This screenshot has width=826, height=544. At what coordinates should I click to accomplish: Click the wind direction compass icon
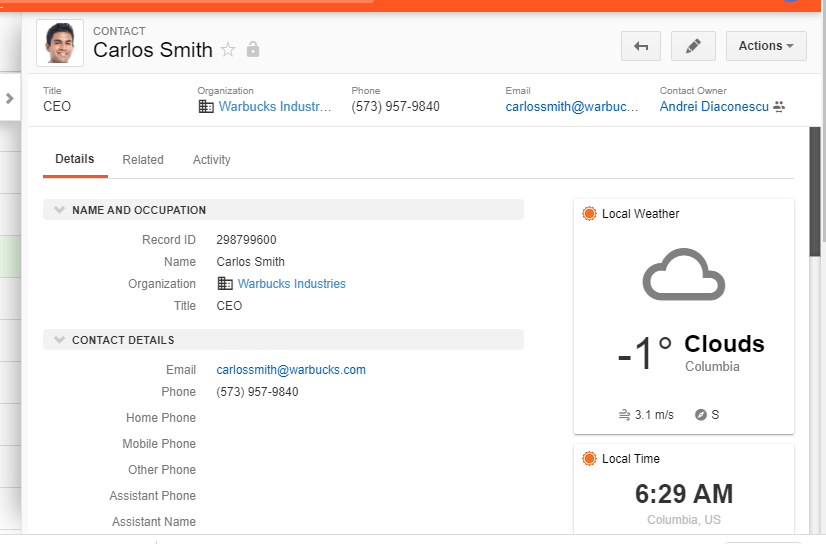point(701,414)
